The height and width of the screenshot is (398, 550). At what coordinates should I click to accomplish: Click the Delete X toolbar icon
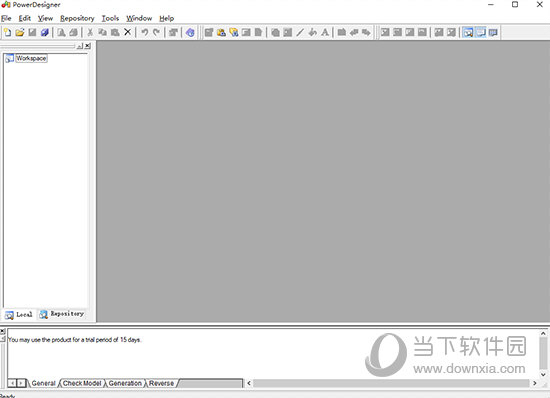(x=128, y=32)
